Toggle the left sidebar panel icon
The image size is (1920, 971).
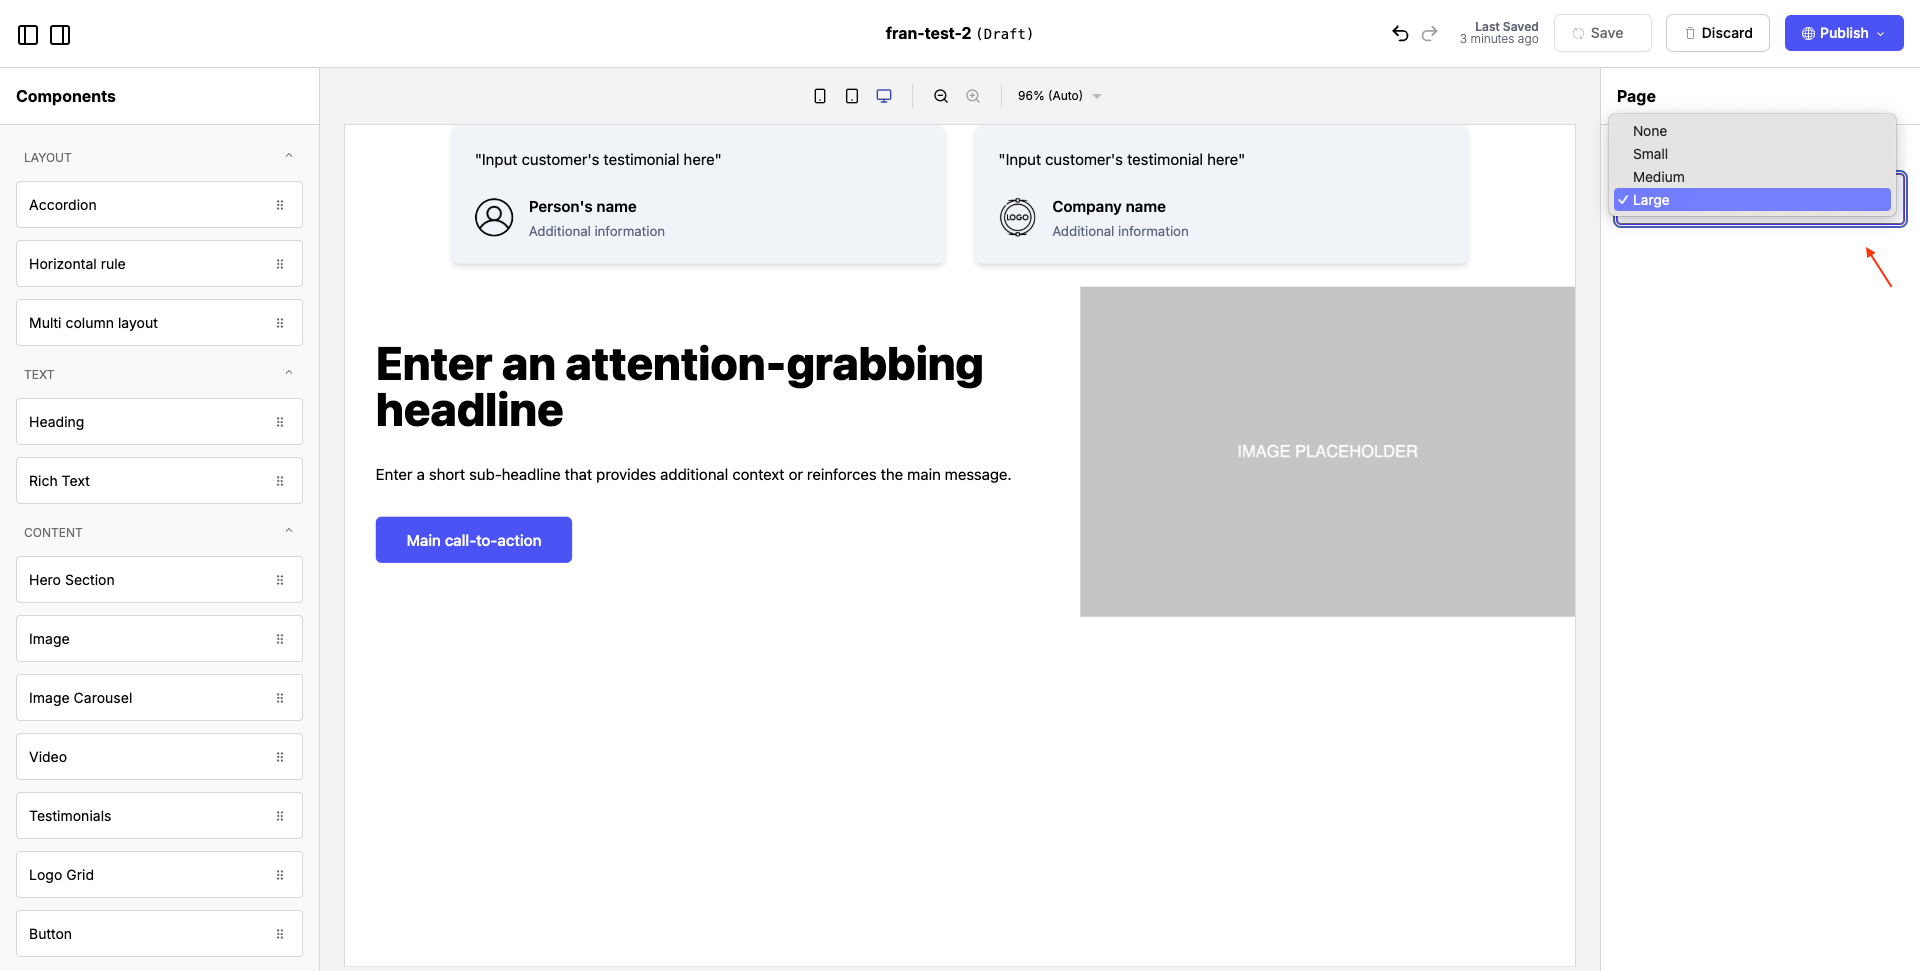[x=28, y=35]
